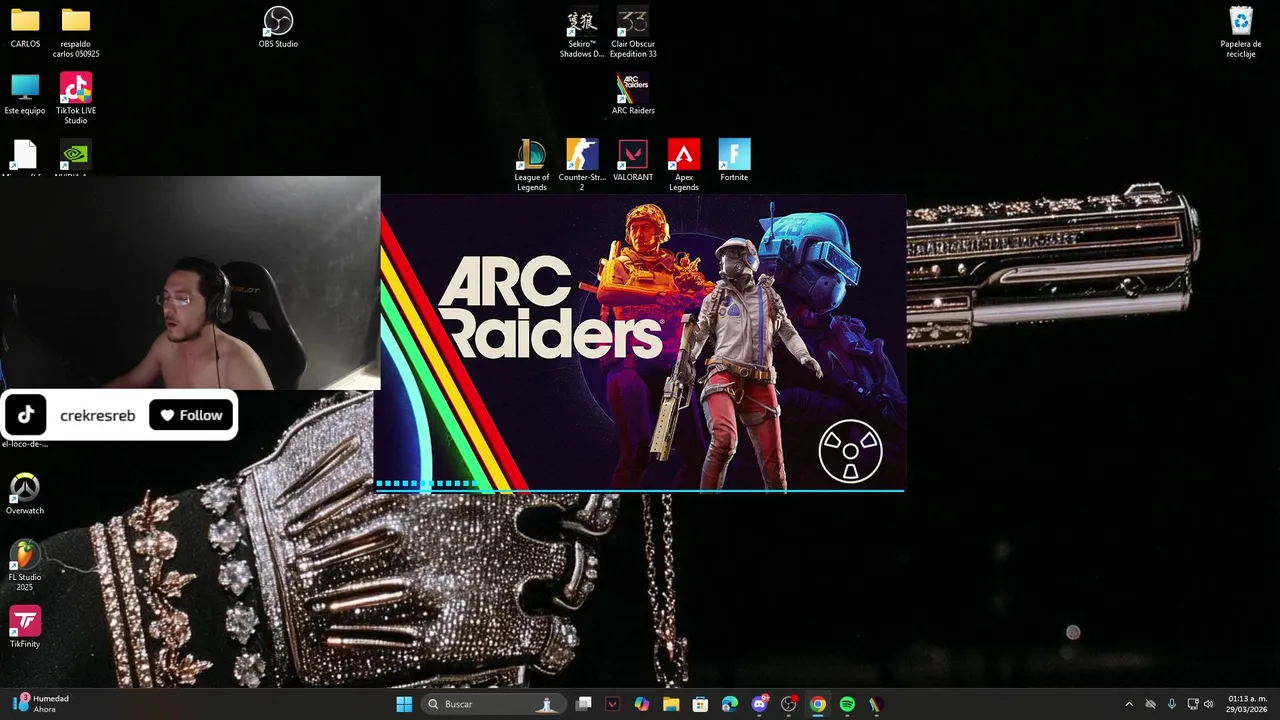Open the display network tray icon
The width and height of the screenshot is (1280, 720).
coord(1192,704)
